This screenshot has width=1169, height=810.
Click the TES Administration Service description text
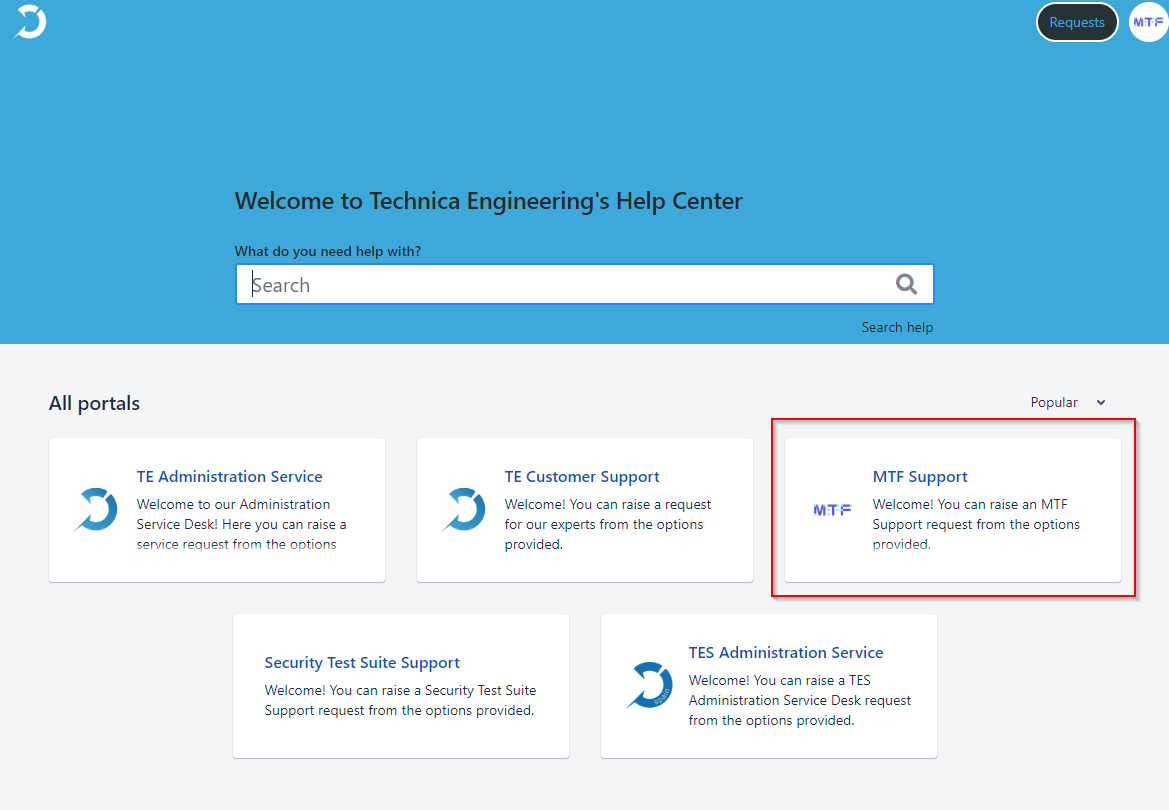coord(800,700)
